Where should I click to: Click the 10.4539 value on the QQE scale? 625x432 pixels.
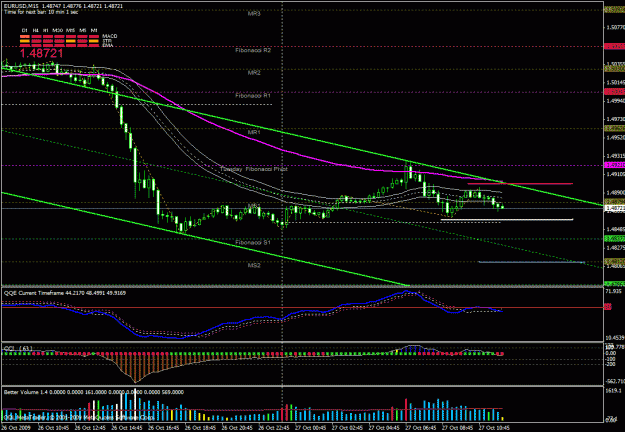tap(614, 338)
